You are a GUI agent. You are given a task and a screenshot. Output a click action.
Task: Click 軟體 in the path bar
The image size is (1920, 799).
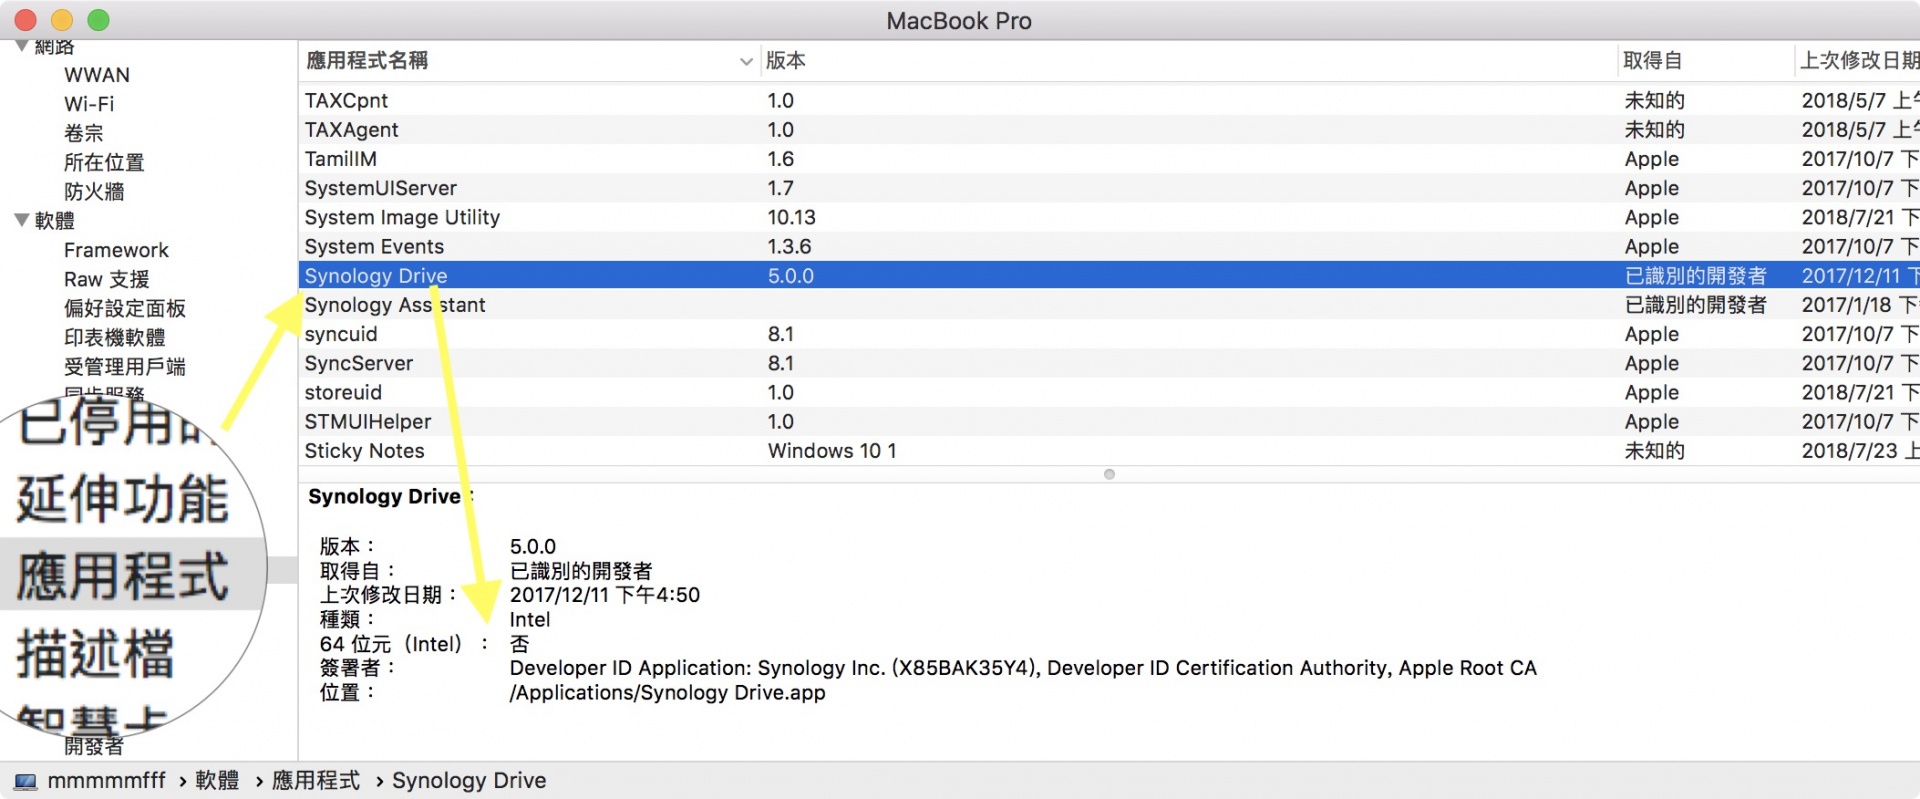click(x=217, y=781)
